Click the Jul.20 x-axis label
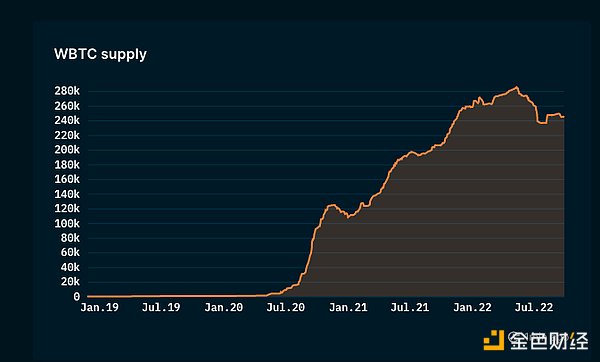This screenshot has width=600, height=362. pos(285,307)
